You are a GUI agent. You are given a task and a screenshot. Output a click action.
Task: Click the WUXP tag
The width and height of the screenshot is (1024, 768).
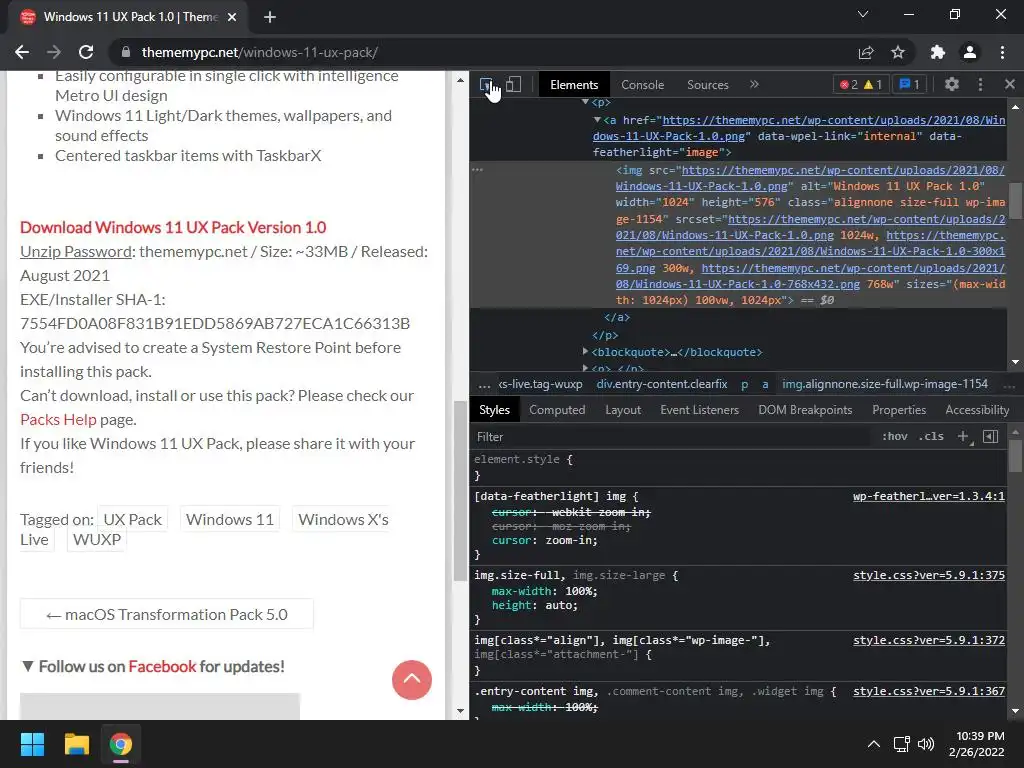tap(97, 539)
